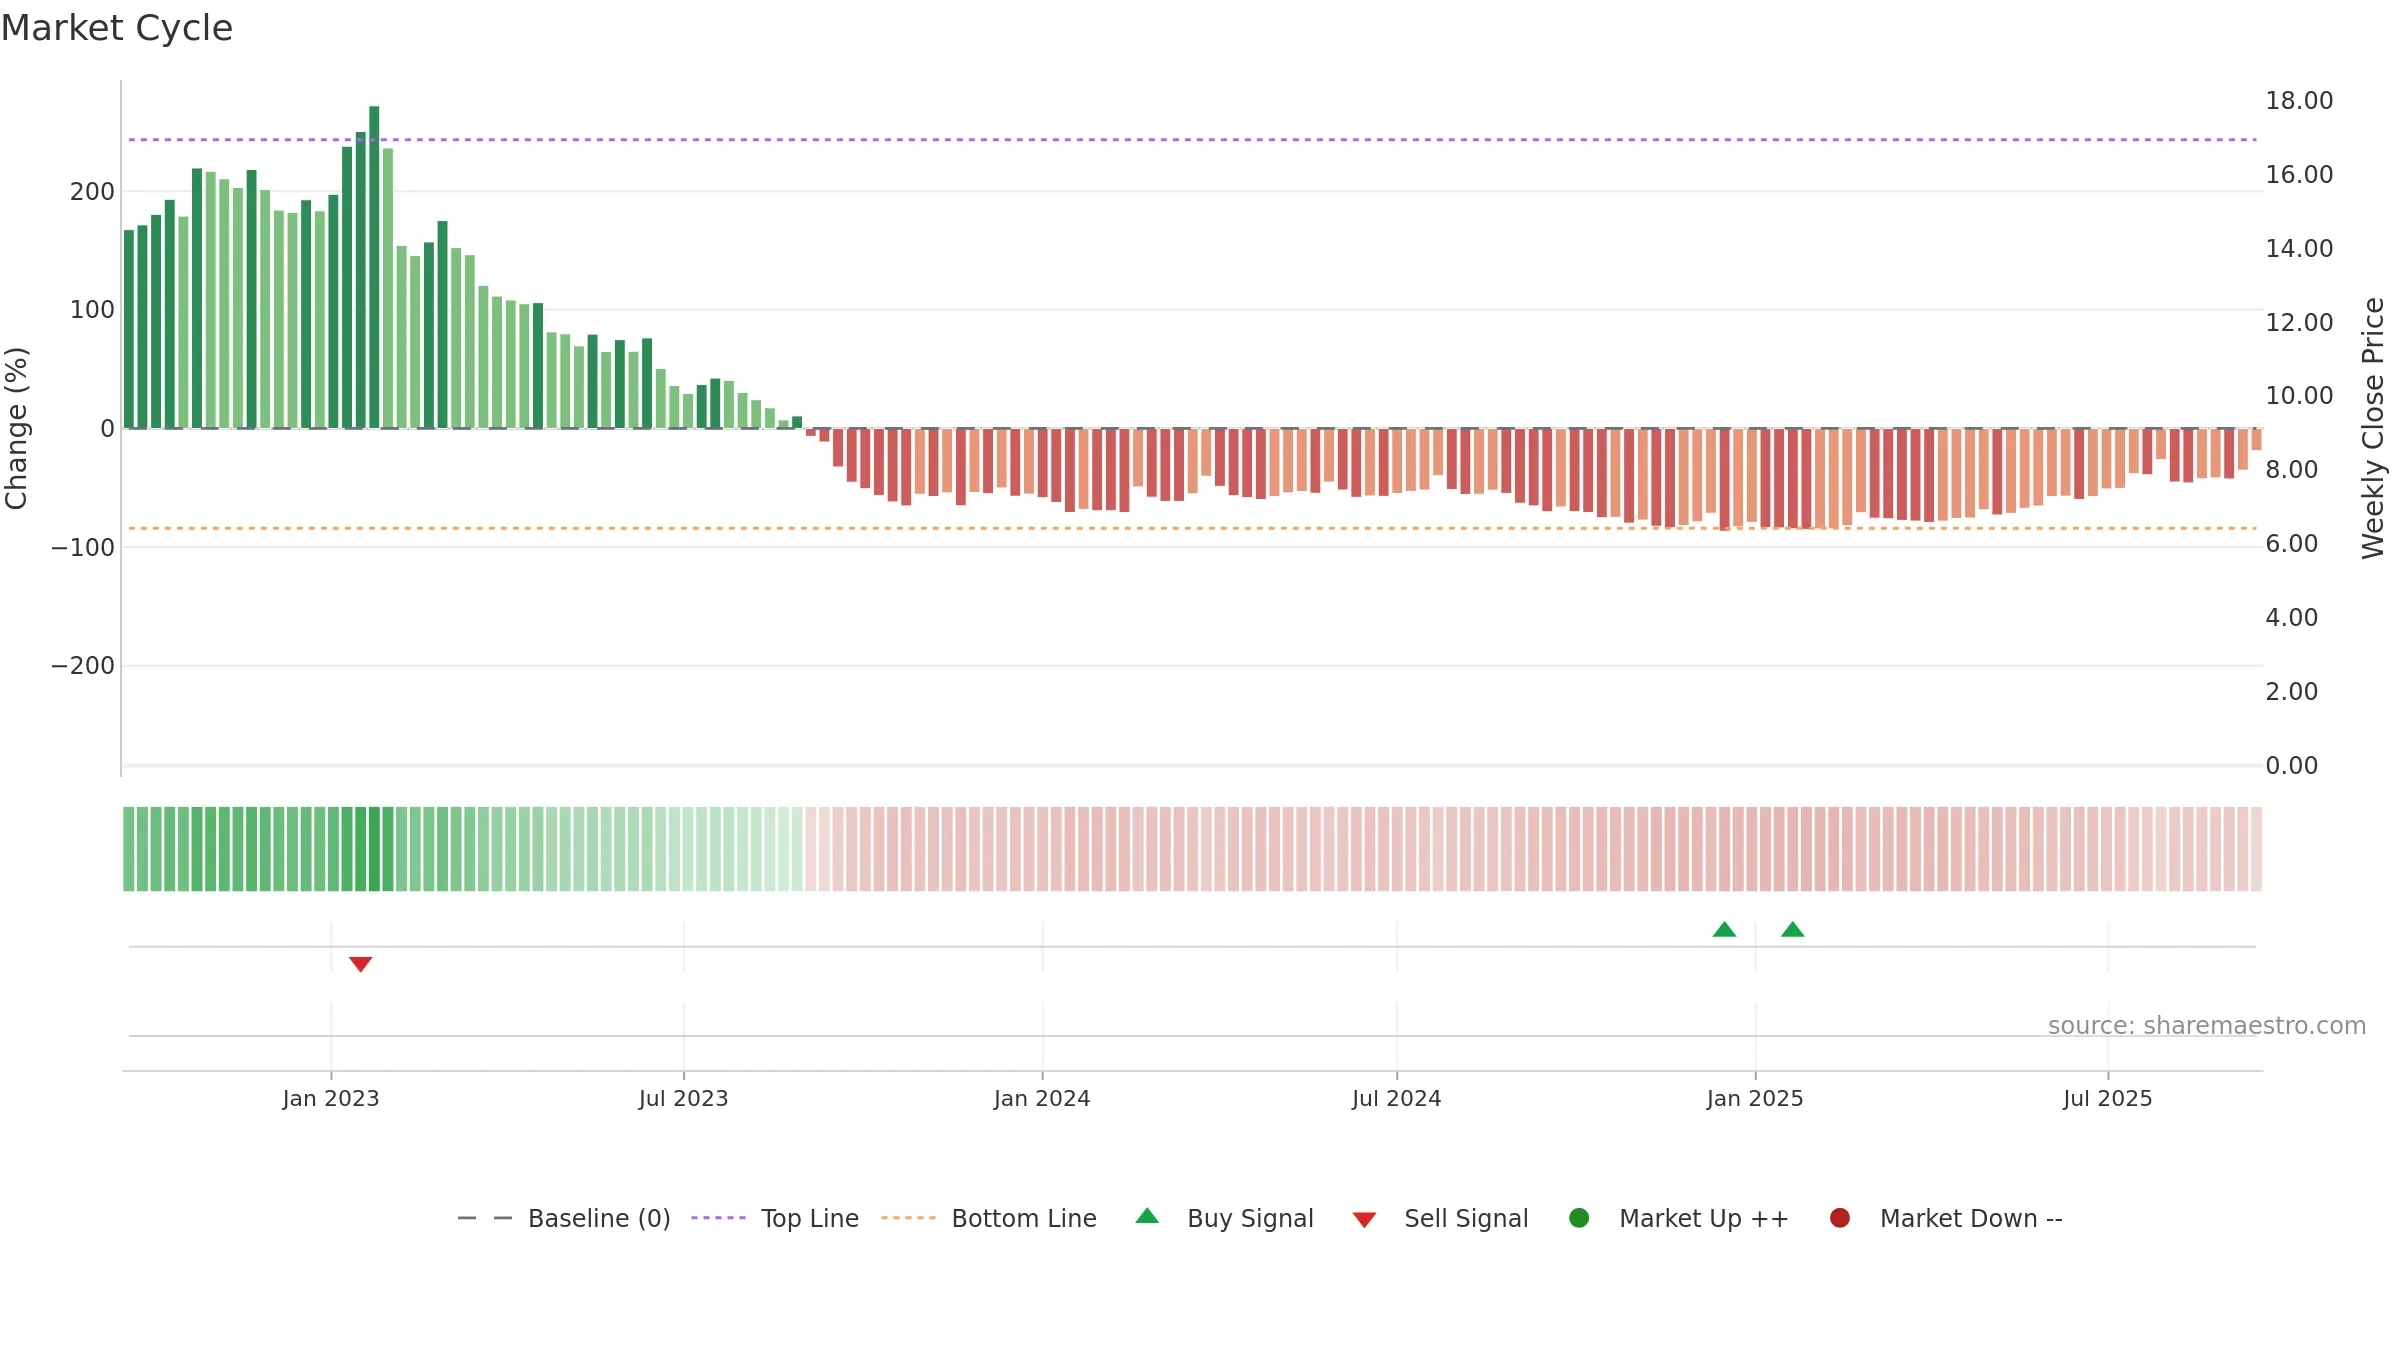2400x1350 pixels.
Task: Click the Weekly Close Price axis title
Action: tap(2374, 428)
